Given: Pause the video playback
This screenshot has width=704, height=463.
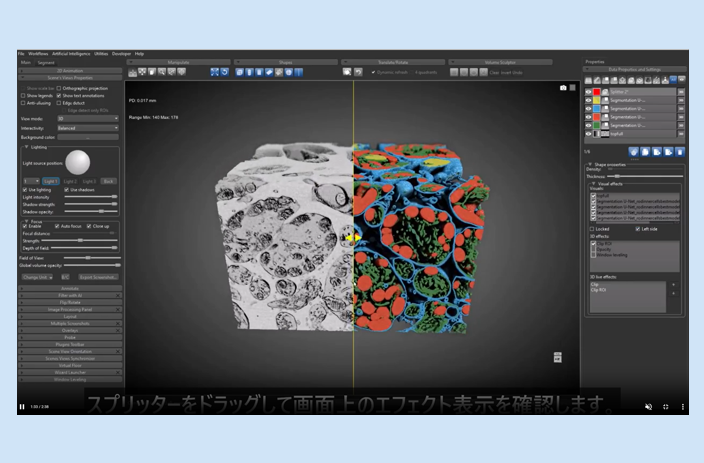Looking at the screenshot, I should click(x=22, y=407).
